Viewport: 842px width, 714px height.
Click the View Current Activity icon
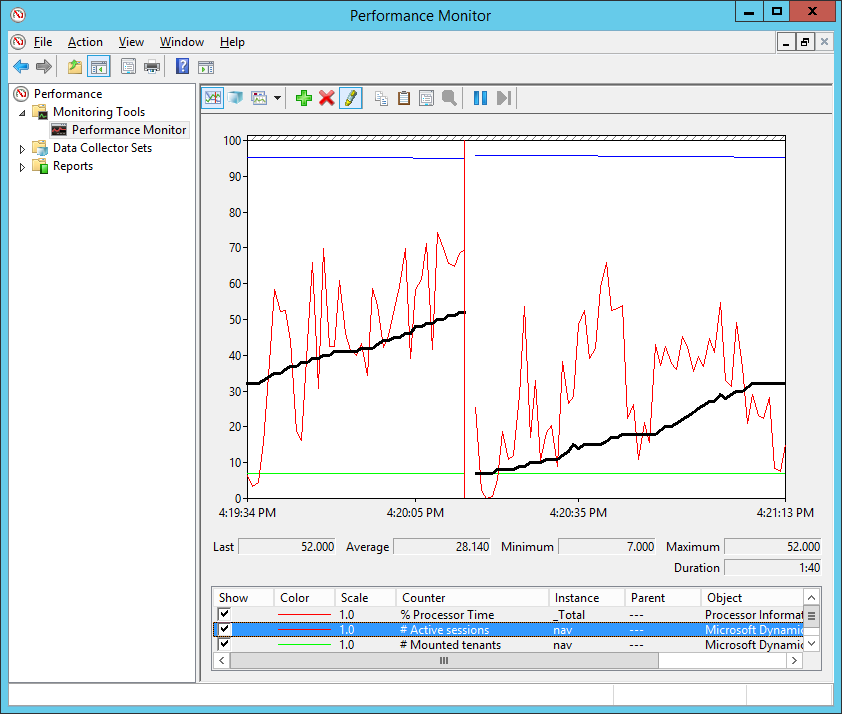point(213,98)
